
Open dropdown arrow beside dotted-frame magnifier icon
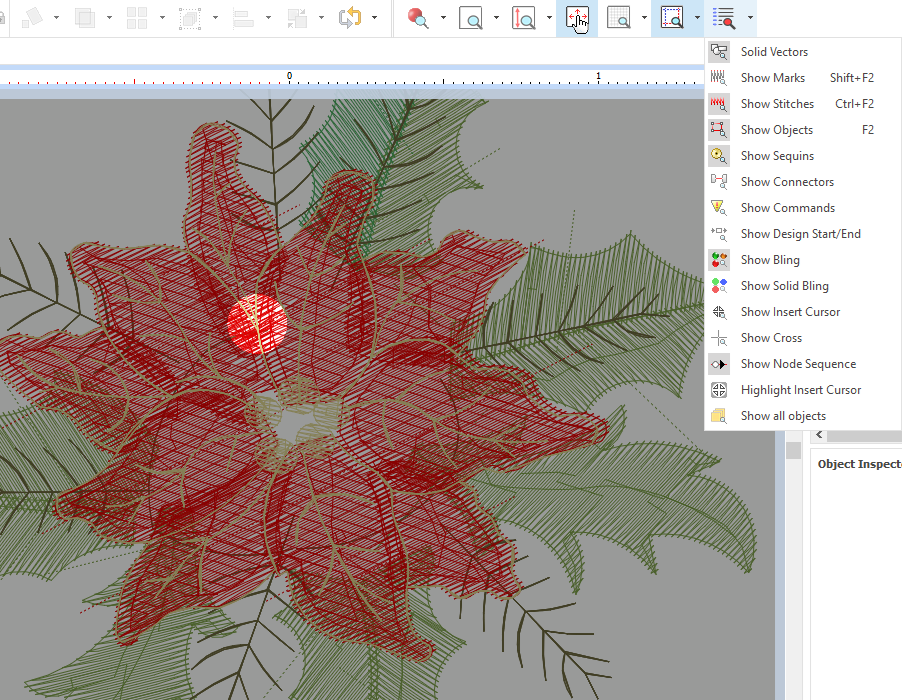point(697,18)
